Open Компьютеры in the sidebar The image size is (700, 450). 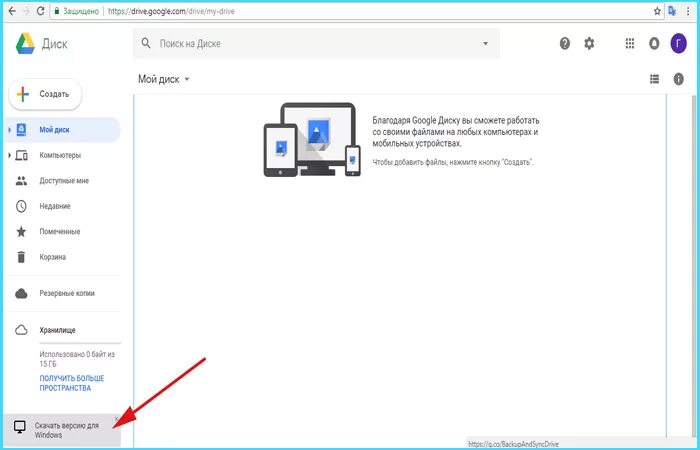pyautogui.click(x=62, y=155)
